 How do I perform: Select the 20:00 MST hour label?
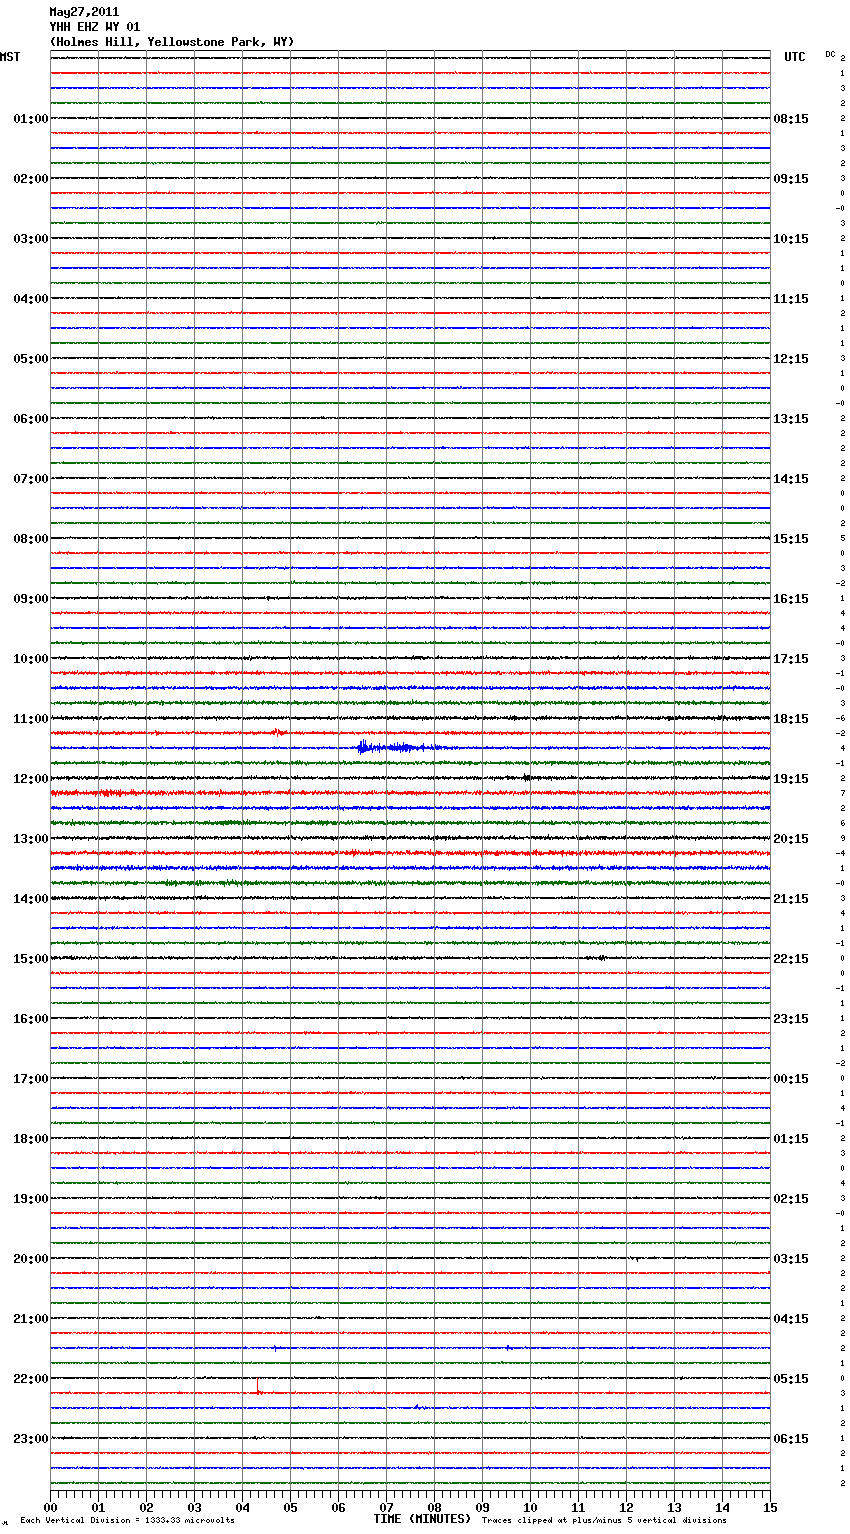pyautogui.click(x=30, y=1259)
